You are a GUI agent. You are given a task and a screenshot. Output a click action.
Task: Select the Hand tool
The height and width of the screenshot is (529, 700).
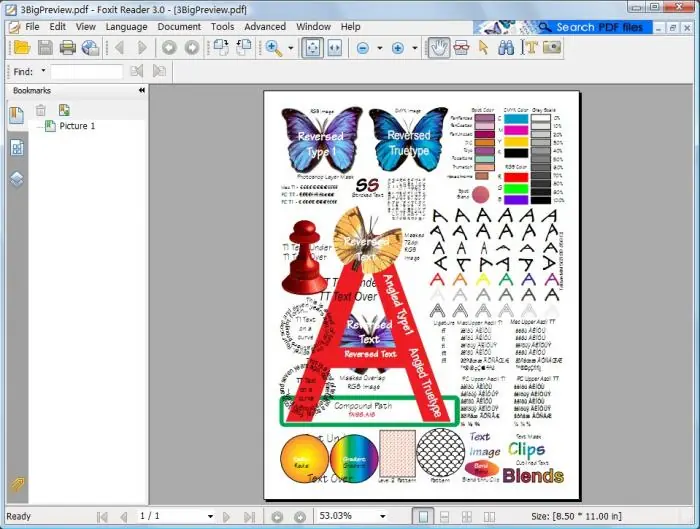point(438,47)
